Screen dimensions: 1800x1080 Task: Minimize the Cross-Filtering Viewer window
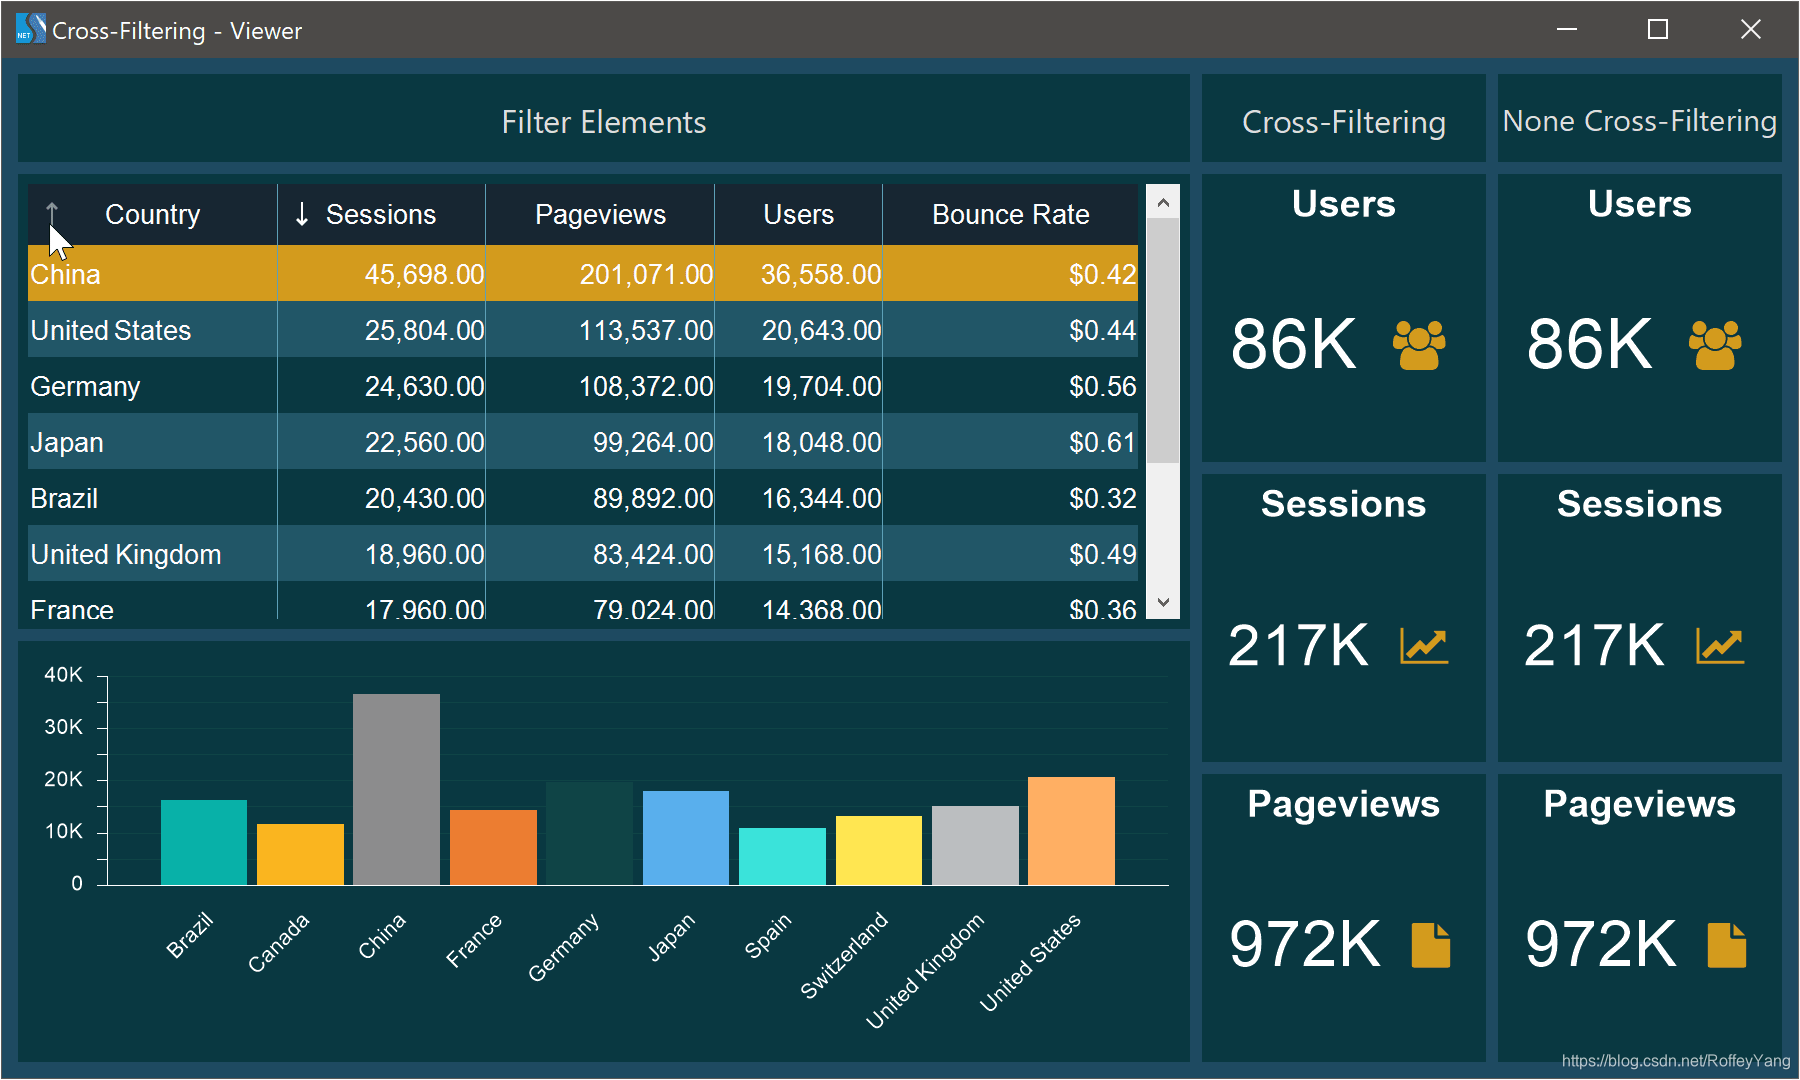(x=1567, y=29)
